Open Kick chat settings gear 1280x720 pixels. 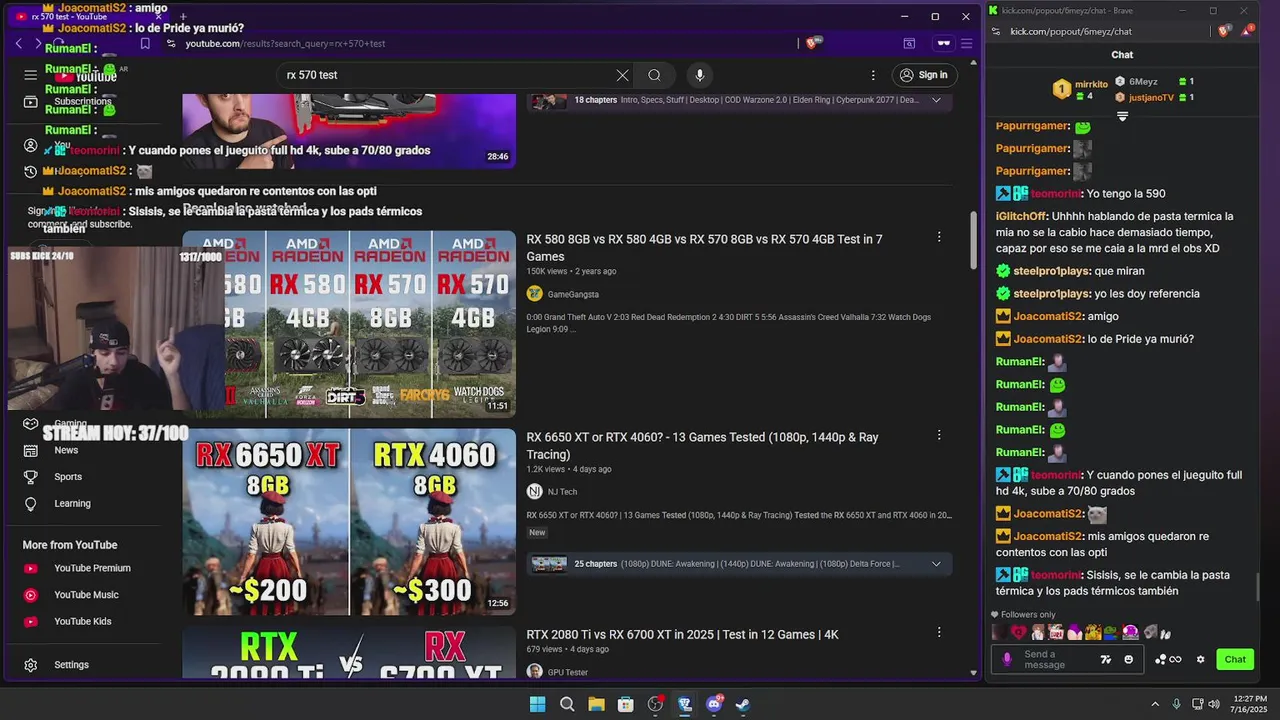coord(1201,660)
